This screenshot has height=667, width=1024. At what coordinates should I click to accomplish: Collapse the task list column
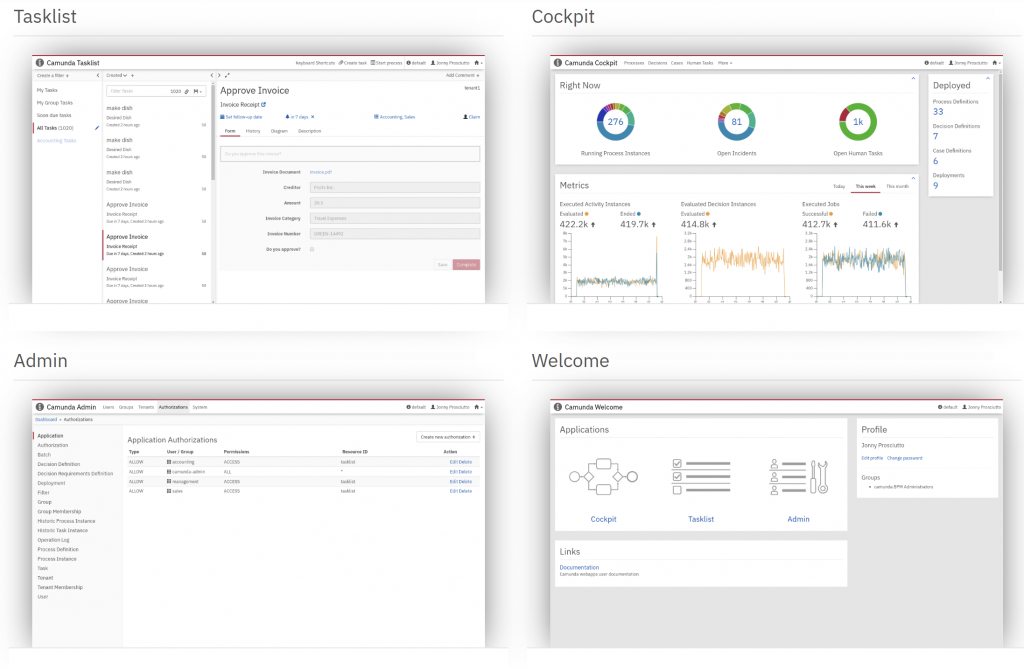coord(212,75)
